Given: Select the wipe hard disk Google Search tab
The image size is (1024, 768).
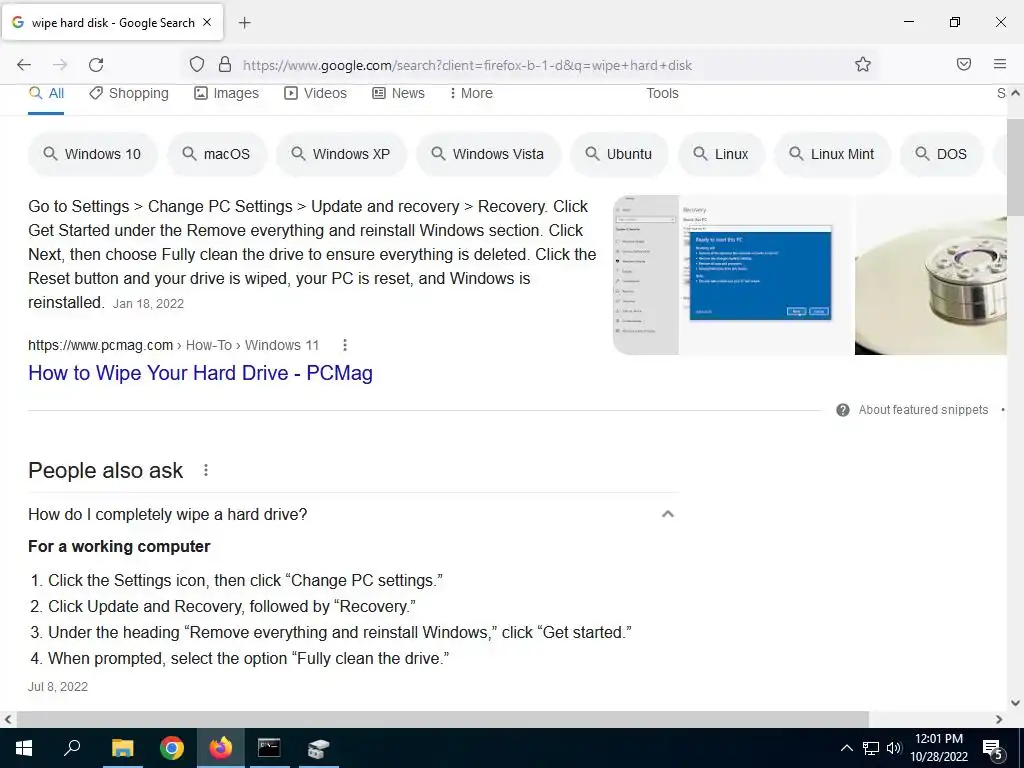Looking at the screenshot, I should click(112, 22).
